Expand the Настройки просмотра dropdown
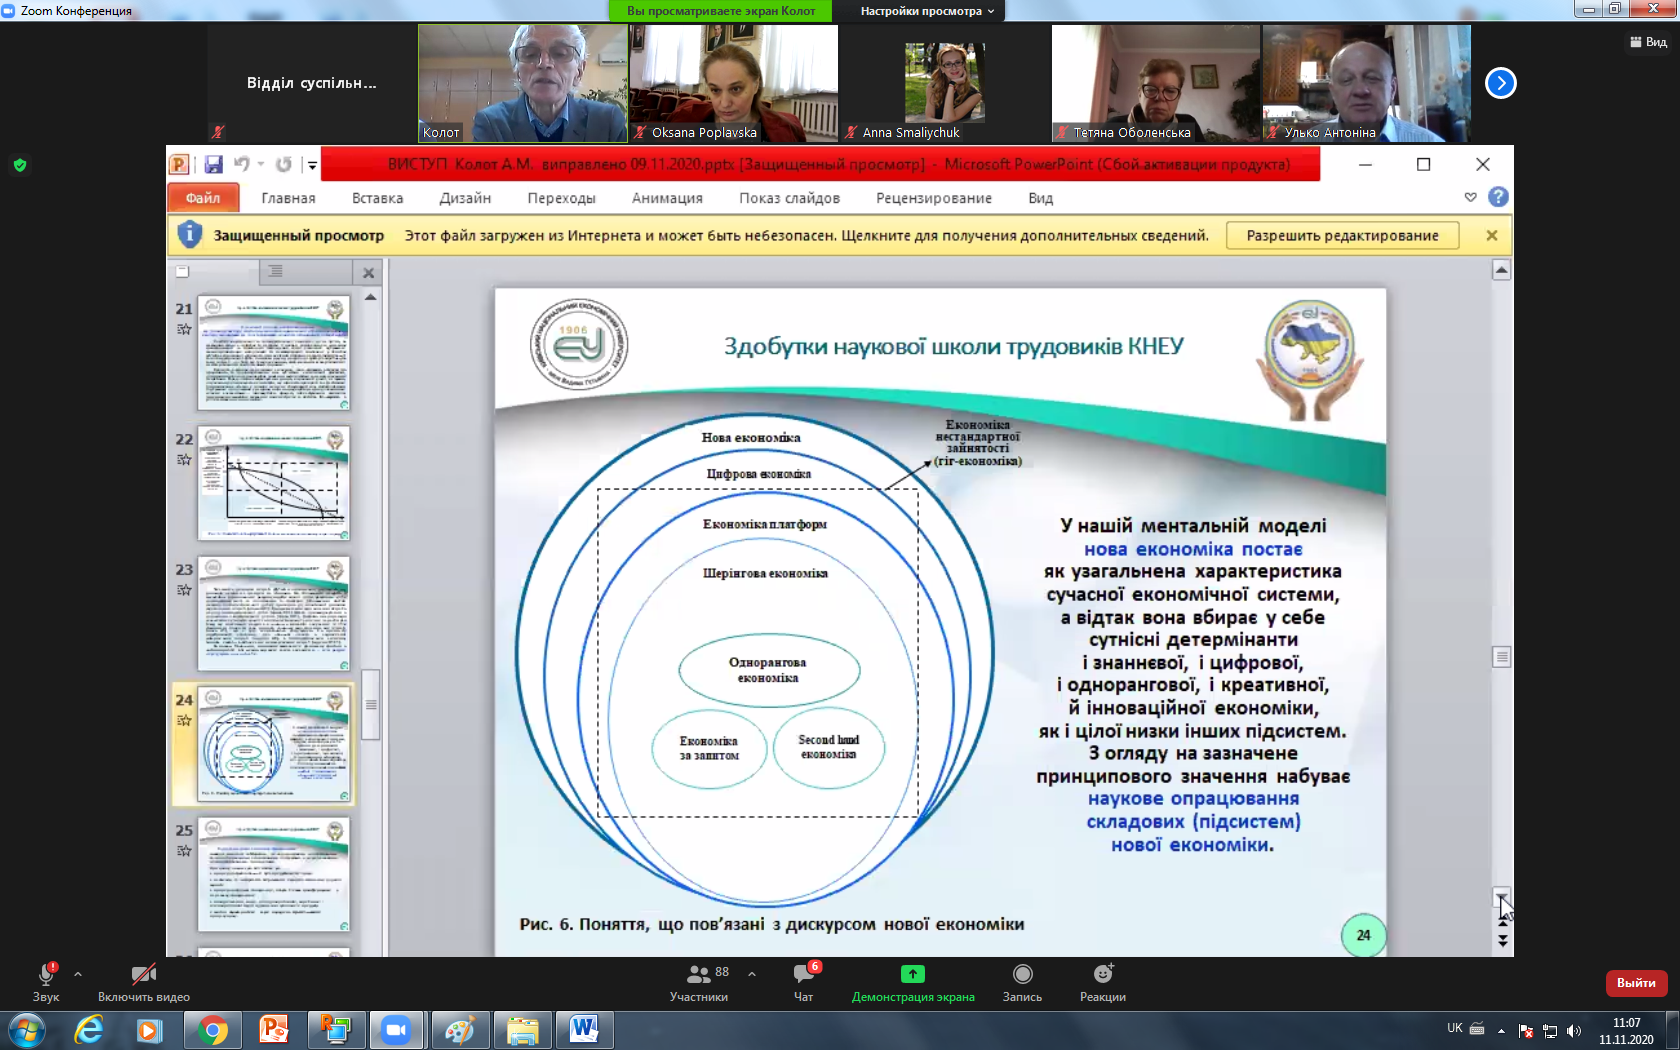The width and height of the screenshot is (1680, 1050). (x=927, y=11)
